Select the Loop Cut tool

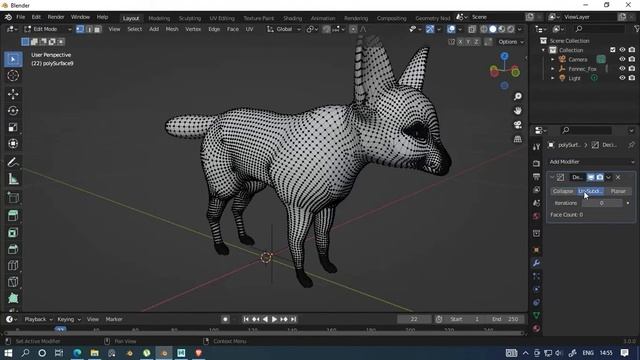click(x=13, y=265)
